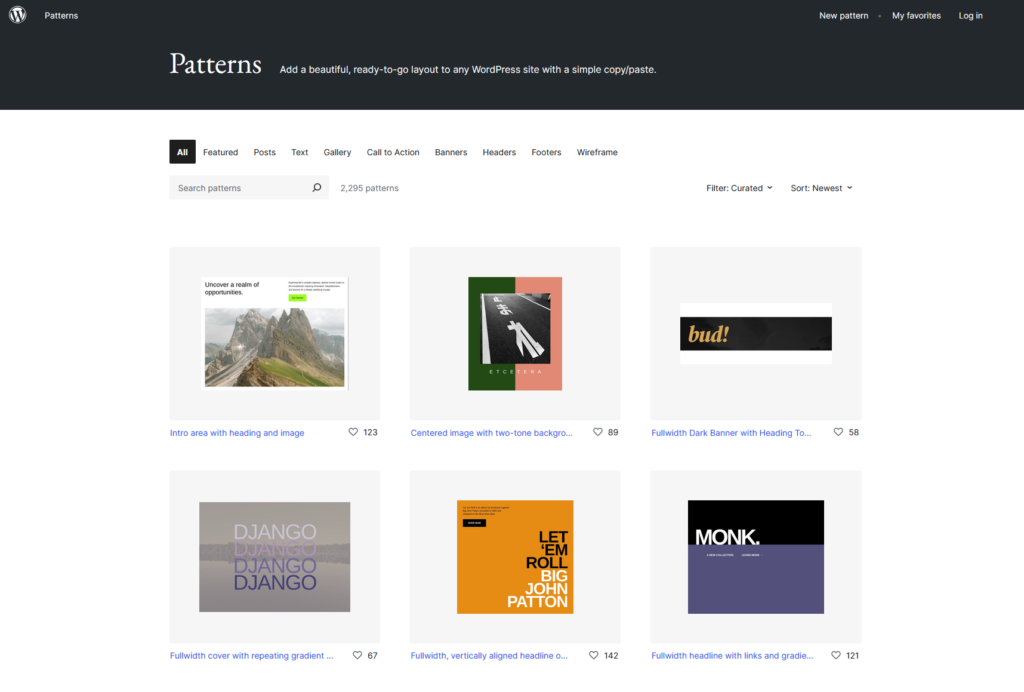This screenshot has height=692, width=1024.
Task: Click the orange Let 'Em Roll thumbnail
Action: 515,557
